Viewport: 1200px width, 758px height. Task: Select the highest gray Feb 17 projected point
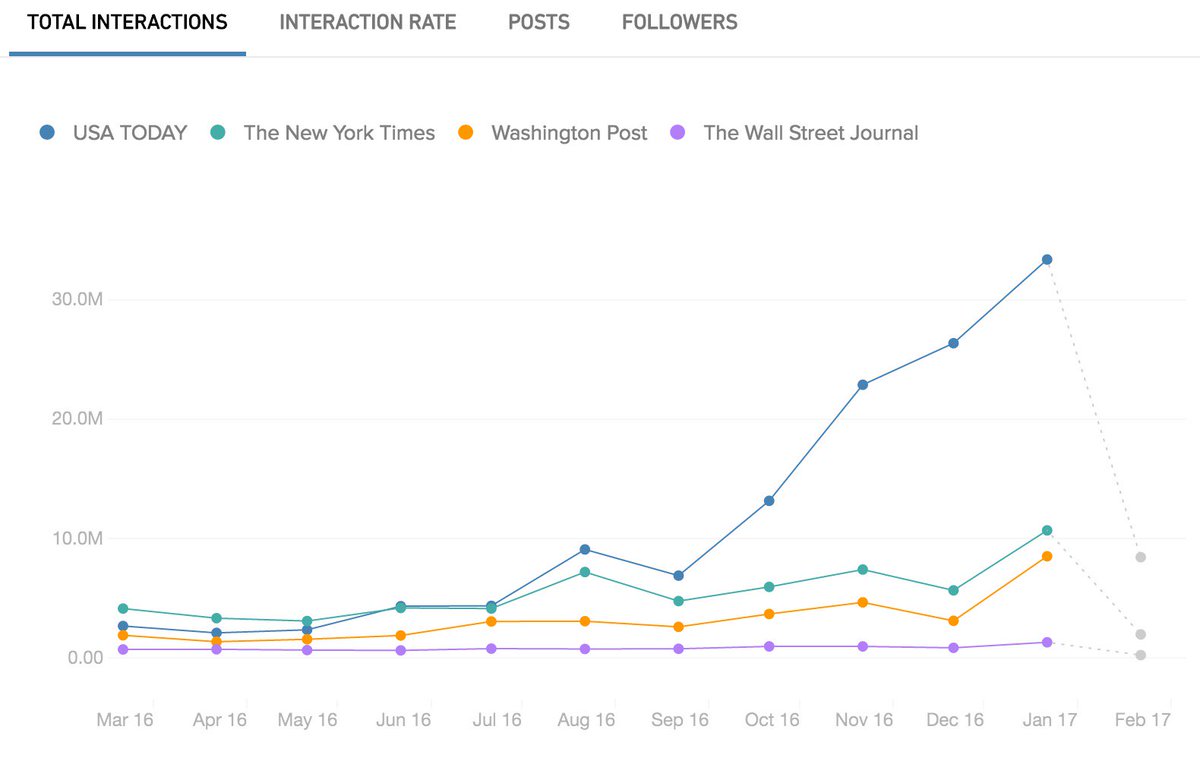[1140, 557]
